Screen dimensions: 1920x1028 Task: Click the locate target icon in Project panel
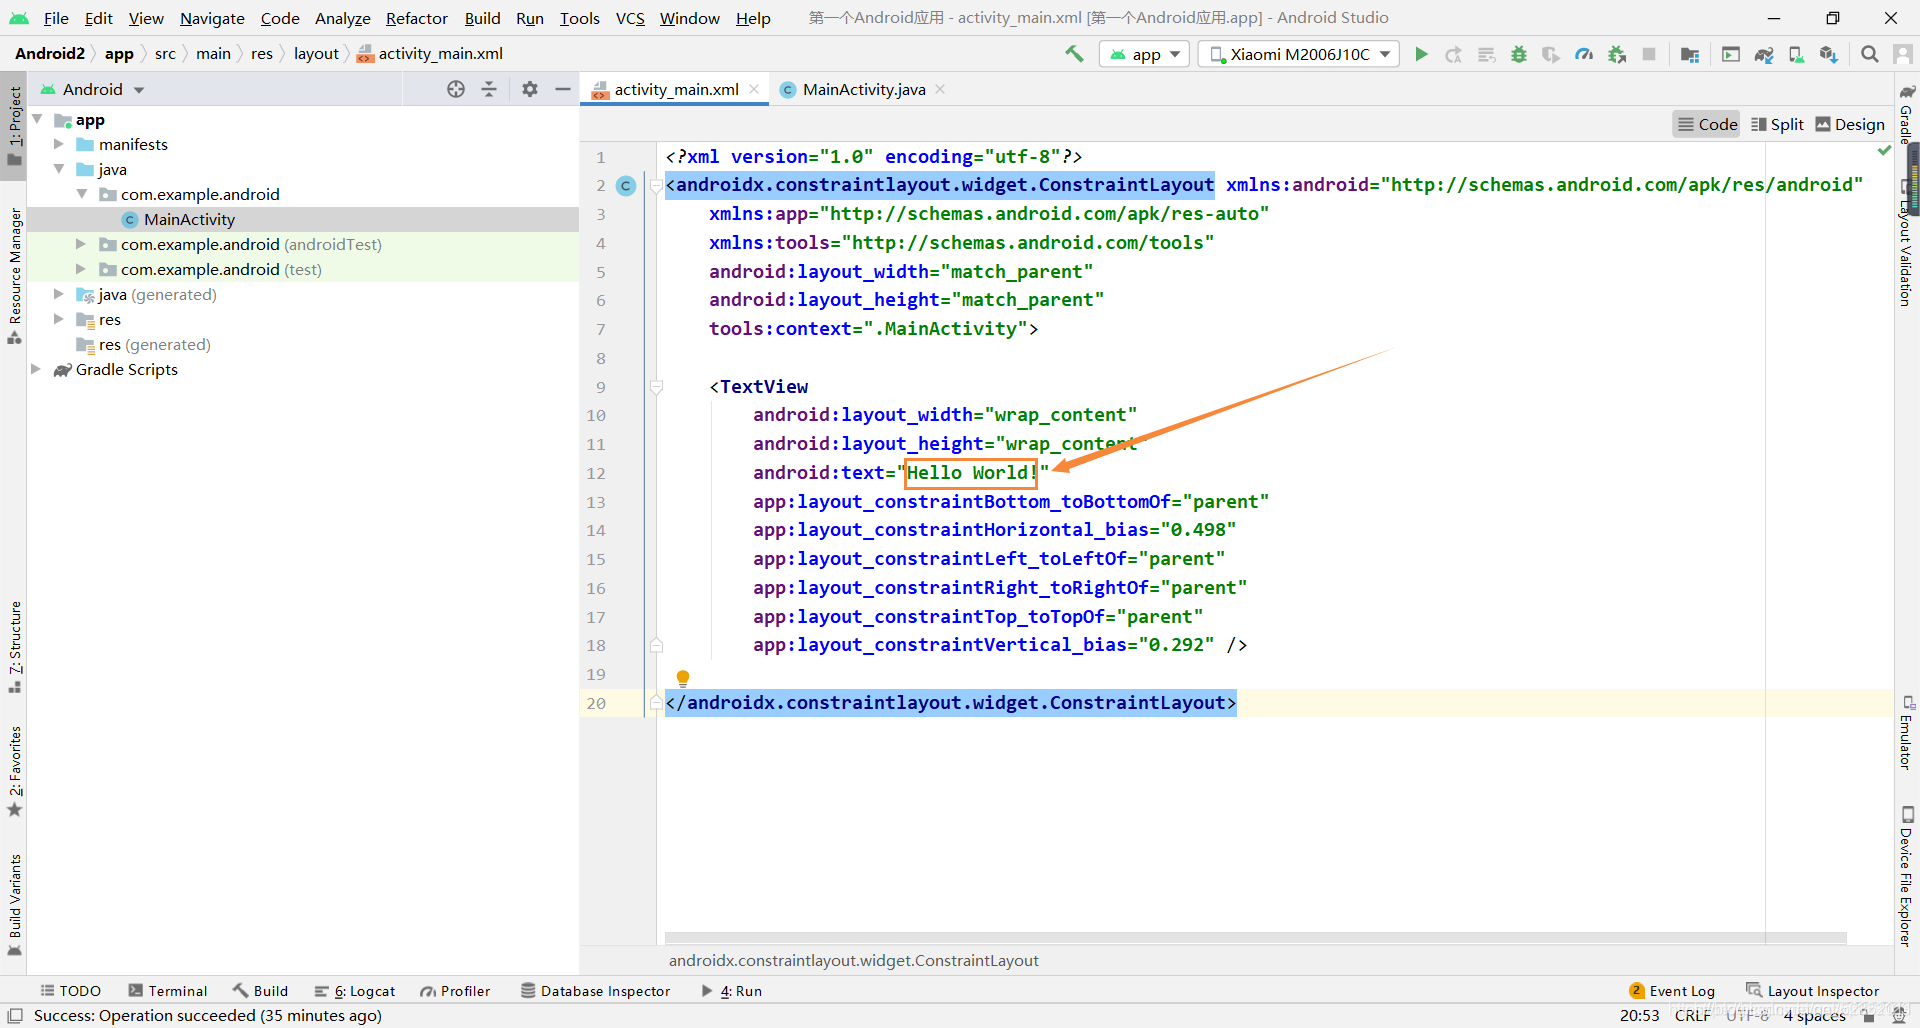tap(456, 89)
